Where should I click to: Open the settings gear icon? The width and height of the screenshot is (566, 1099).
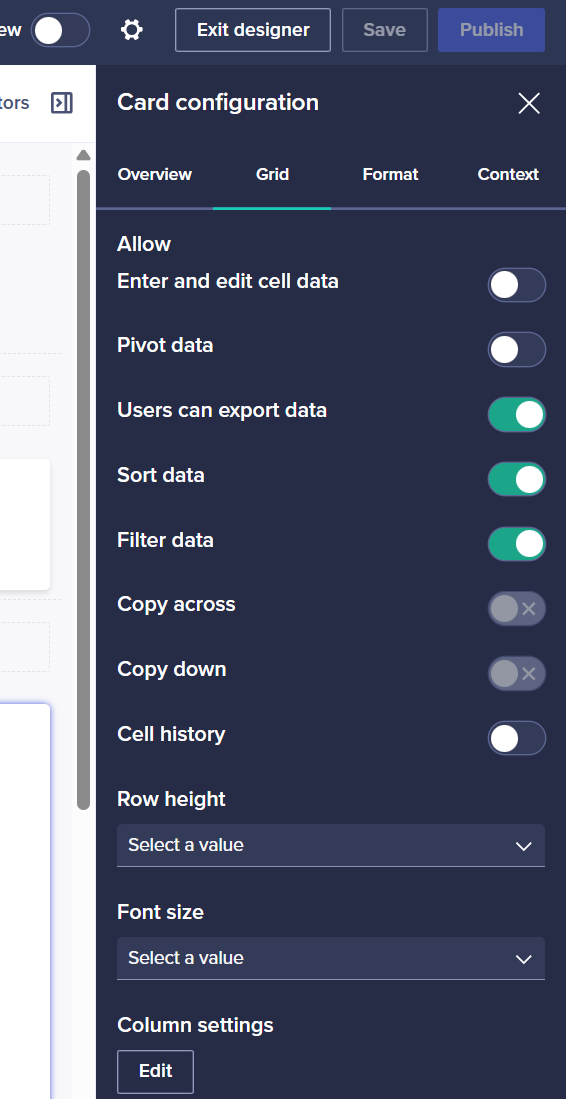coord(132,29)
